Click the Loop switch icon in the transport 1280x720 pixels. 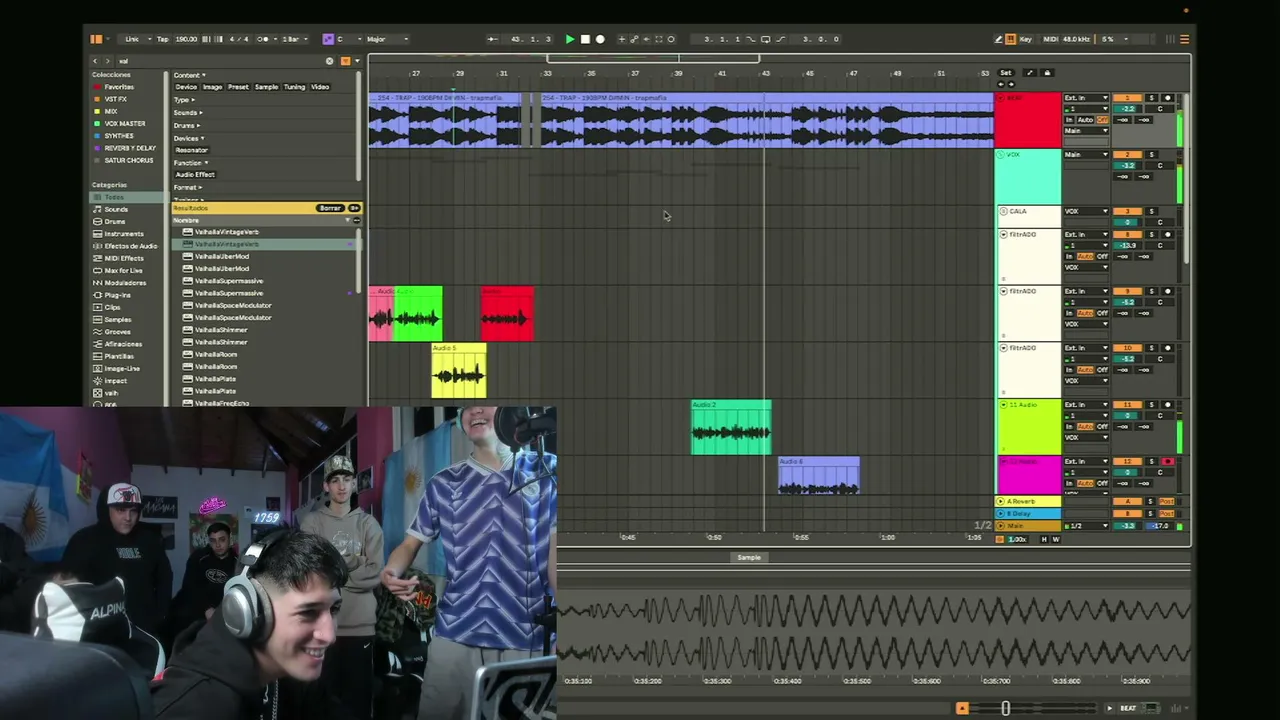[x=766, y=39]
